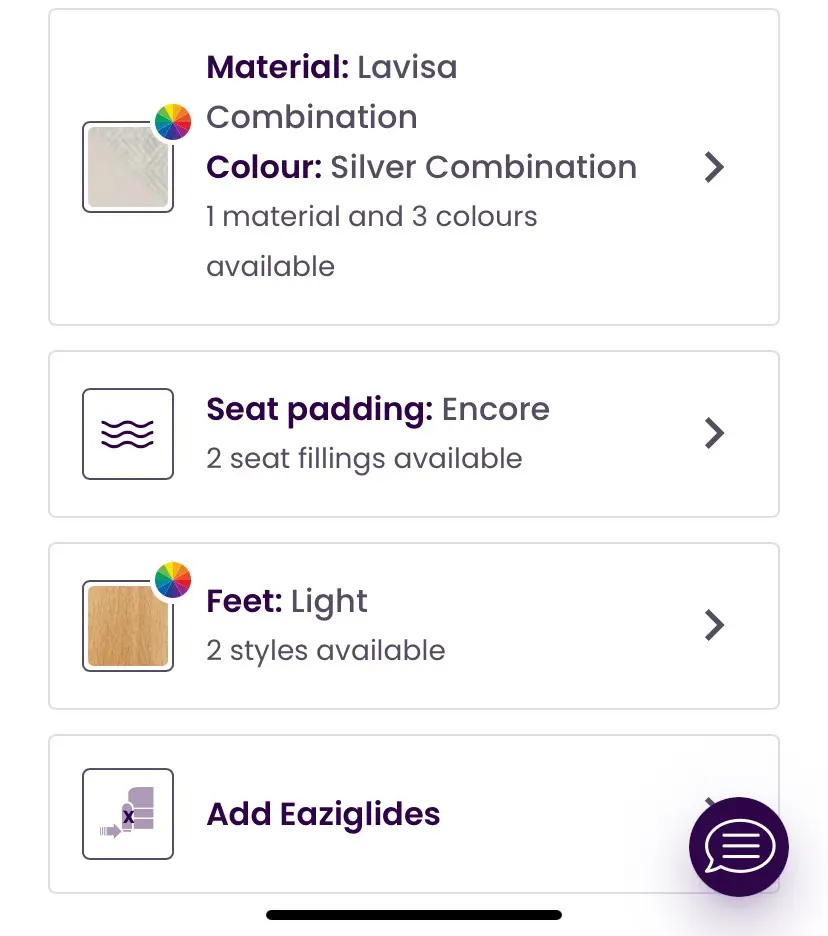Tap the '2 styles available' text
This screenshot has height=936, width=828.
(x=325, y=651)
